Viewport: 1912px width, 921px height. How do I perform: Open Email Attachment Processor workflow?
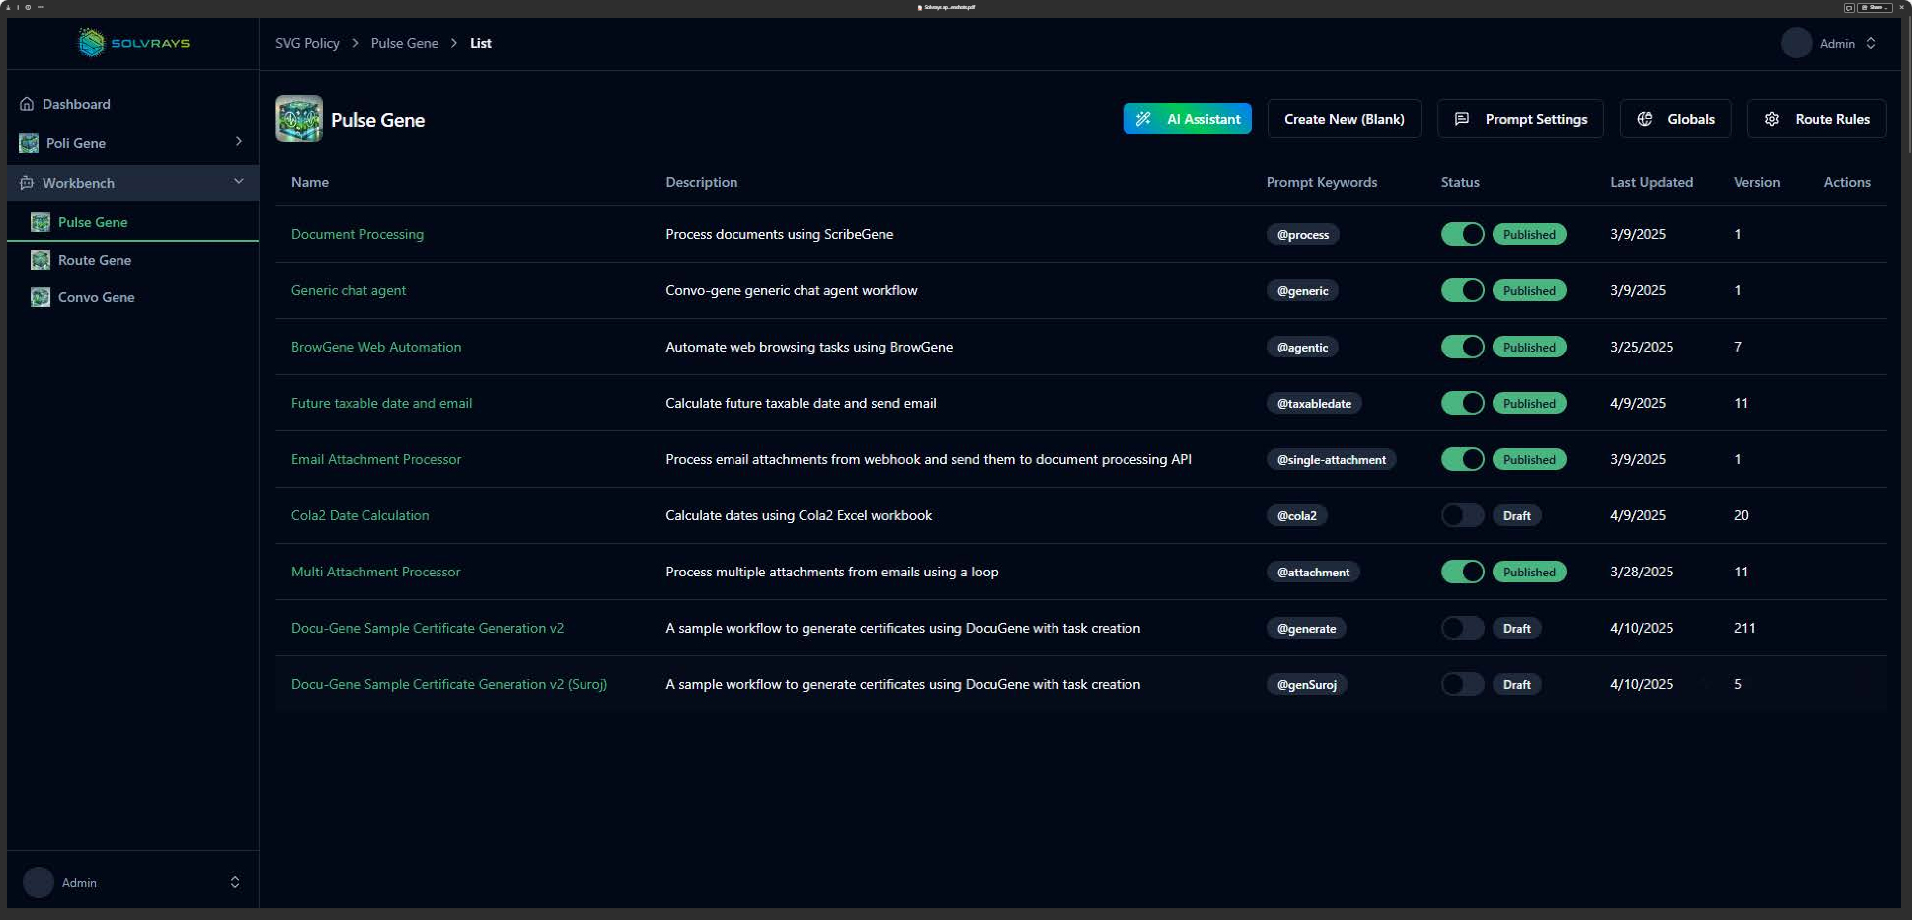tap(376, 459)
